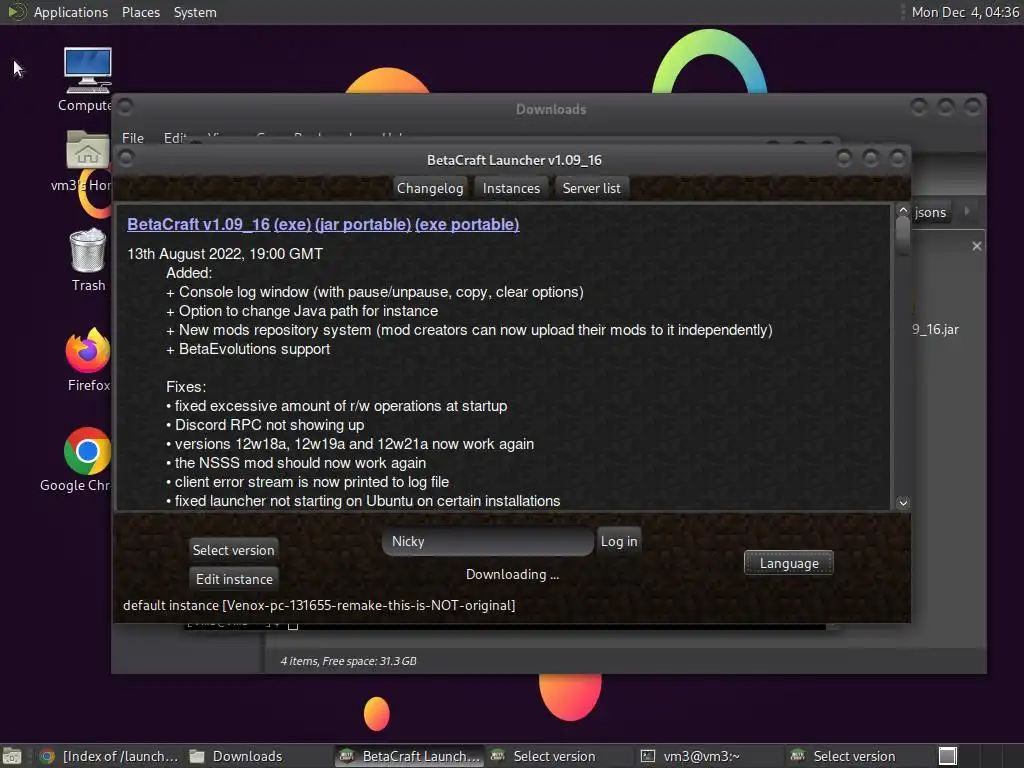This screenshot has width=1024, height=768.
Task: Click the changelog scrollbar thumb
Action: (x=903, y=236)
